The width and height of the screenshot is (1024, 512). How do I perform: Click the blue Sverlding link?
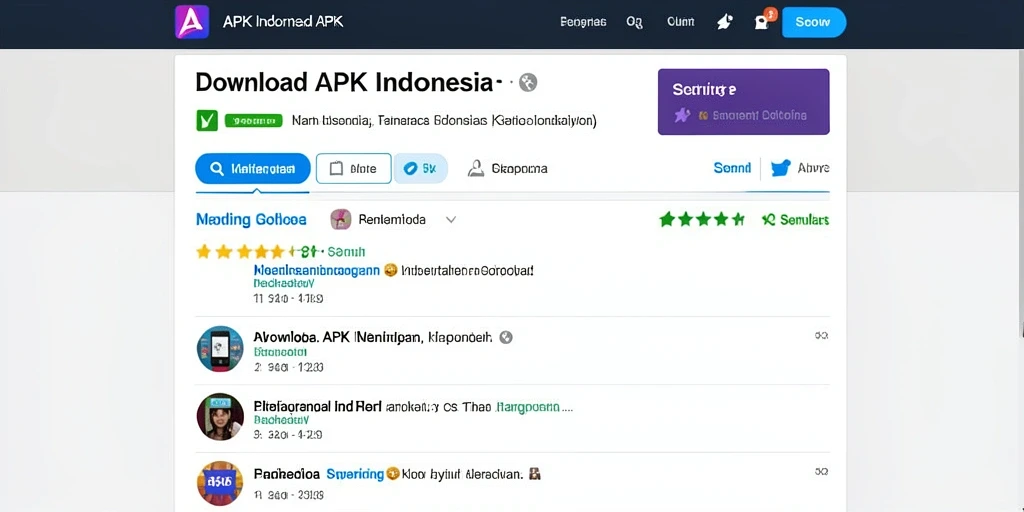(355, 474)
